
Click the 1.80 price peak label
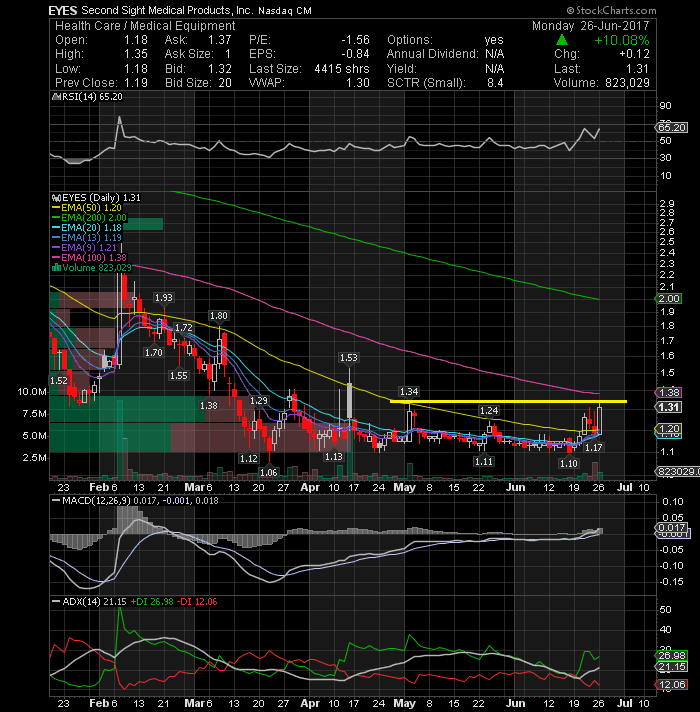[218, 316]
